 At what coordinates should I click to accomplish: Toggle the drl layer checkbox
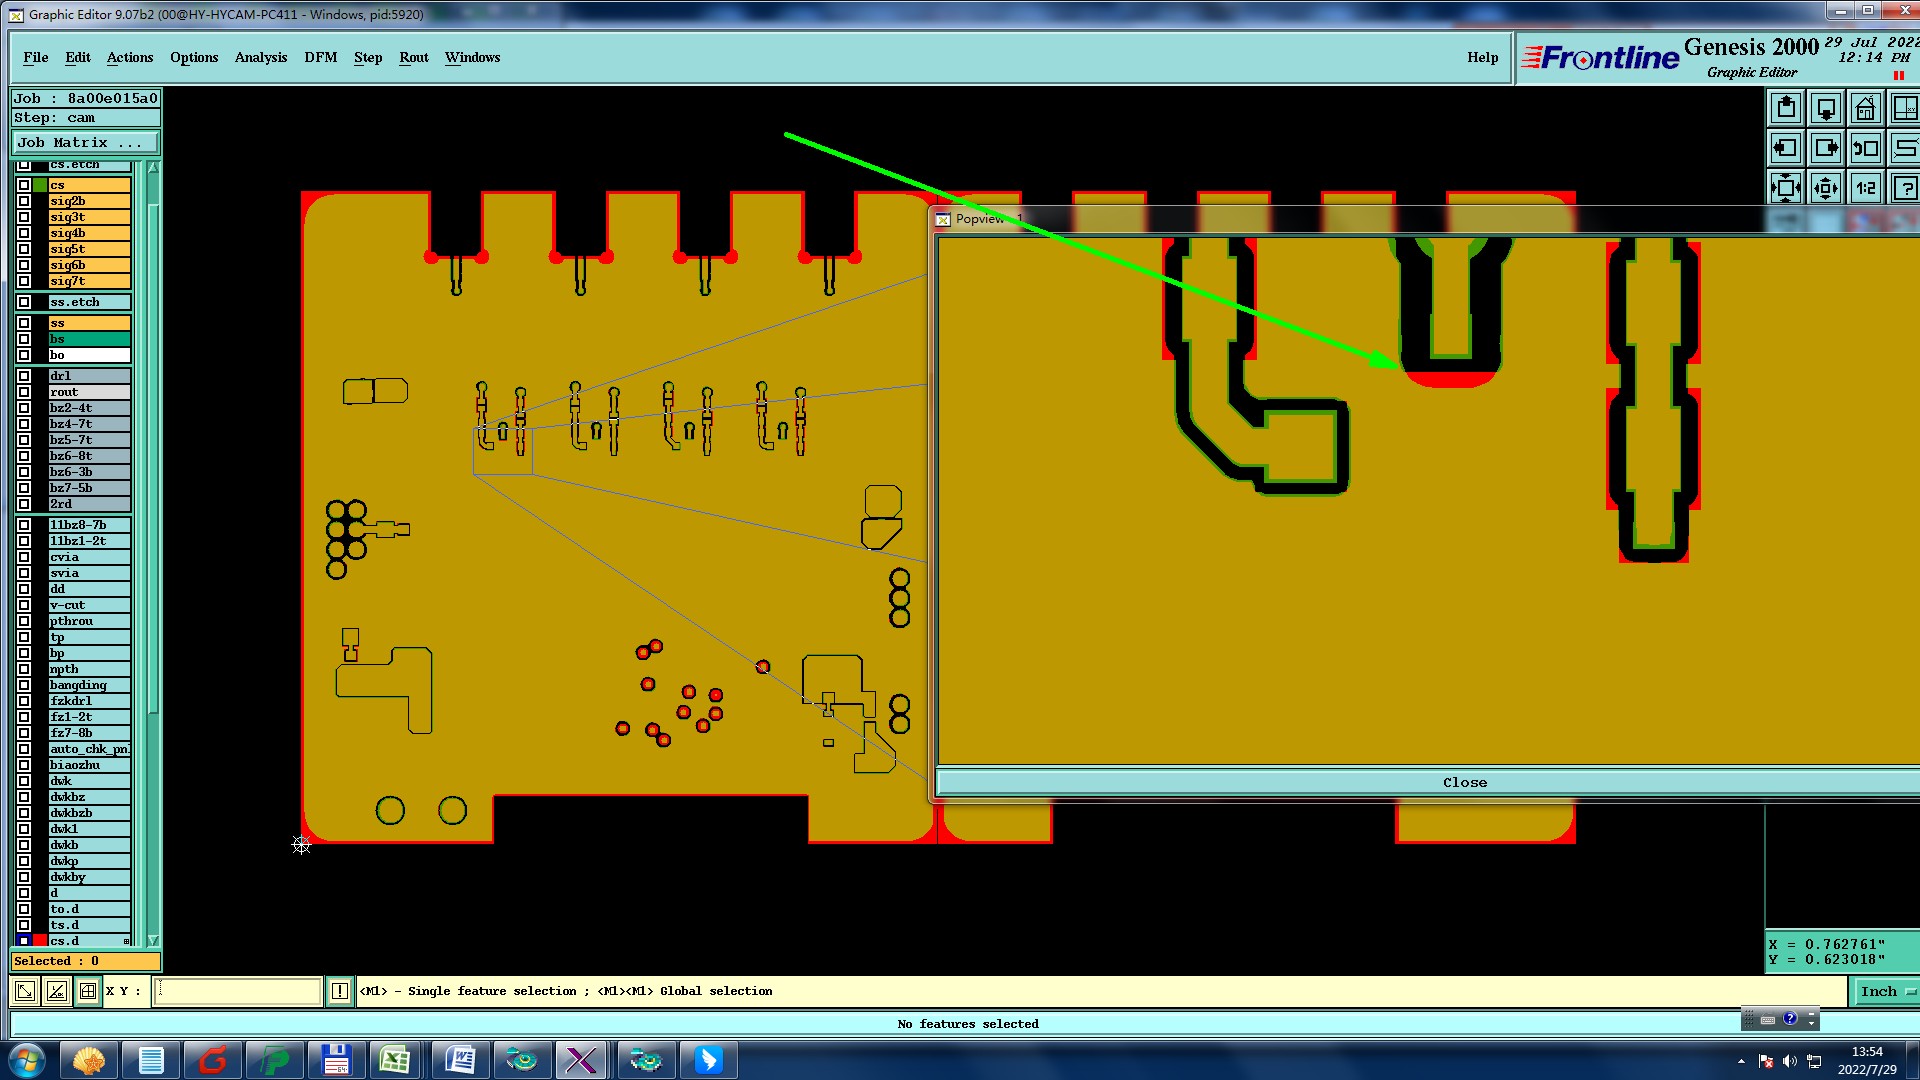coord(24,376)
